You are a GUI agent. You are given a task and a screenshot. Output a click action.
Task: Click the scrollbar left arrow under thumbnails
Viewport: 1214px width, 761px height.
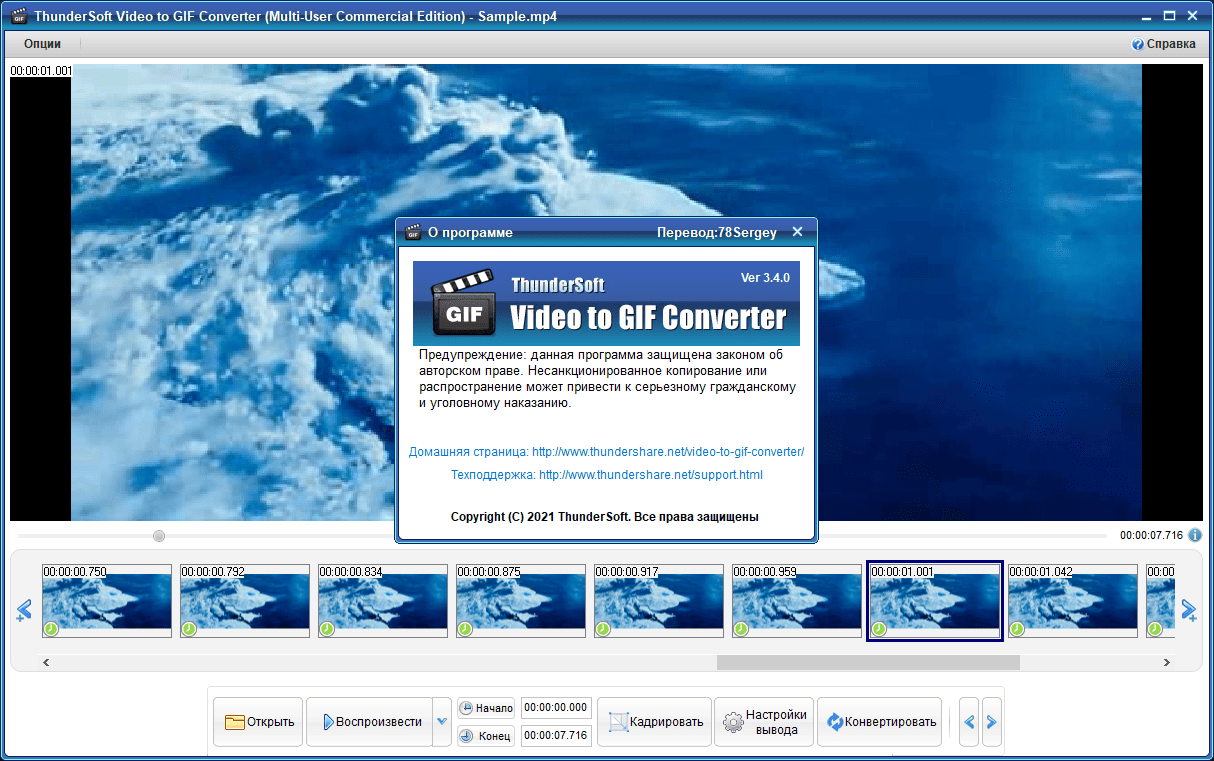[x=45, y=662]
